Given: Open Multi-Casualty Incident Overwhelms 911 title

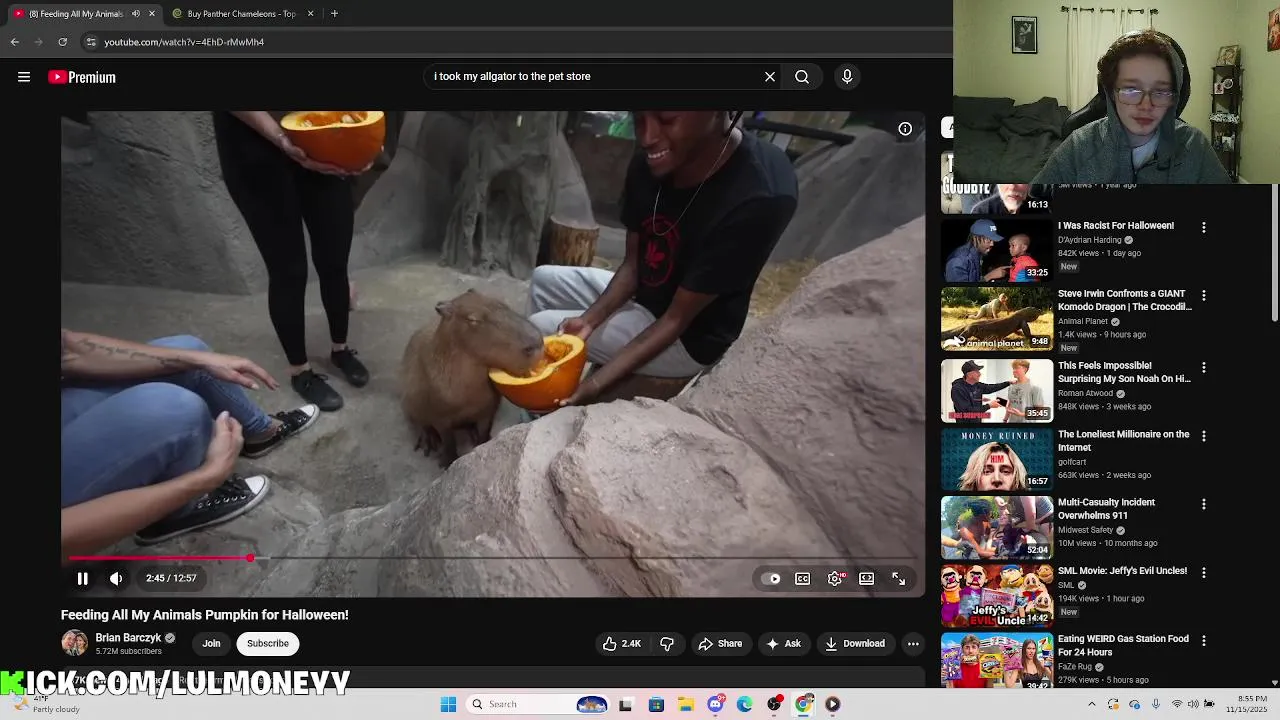Looking at the screenshot, I should [1106, 509].
